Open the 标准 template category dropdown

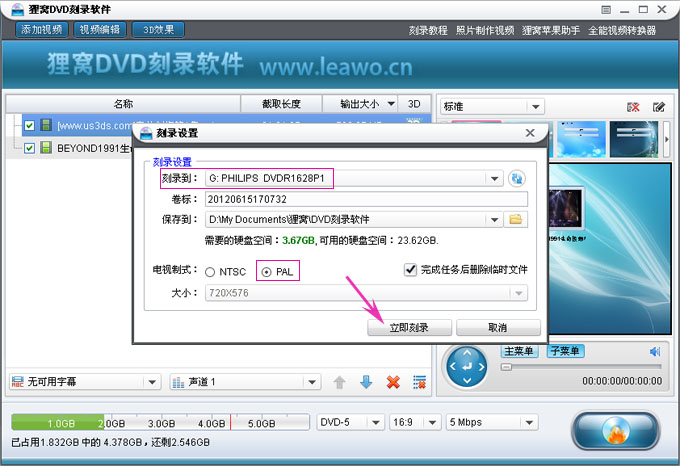(536, 107)
